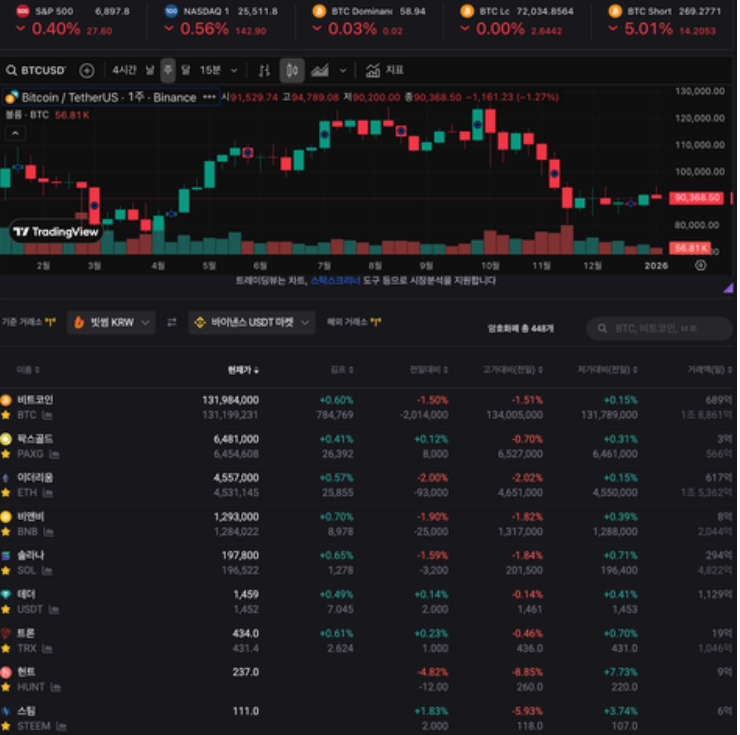
Task: Open the more options dots beside Binance
Action: [209, 97]
